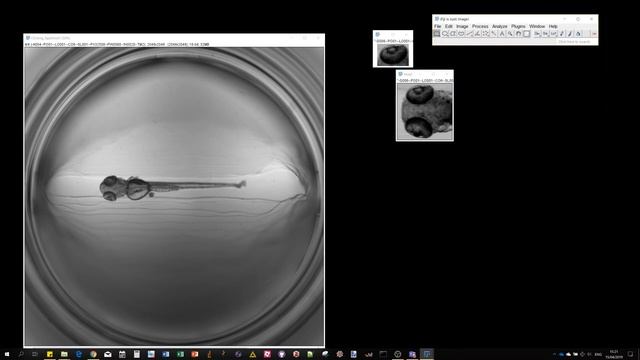Open the Analyze menu in Fiji
Viewport: 640px width, 360px height.
tap(500, 26)
